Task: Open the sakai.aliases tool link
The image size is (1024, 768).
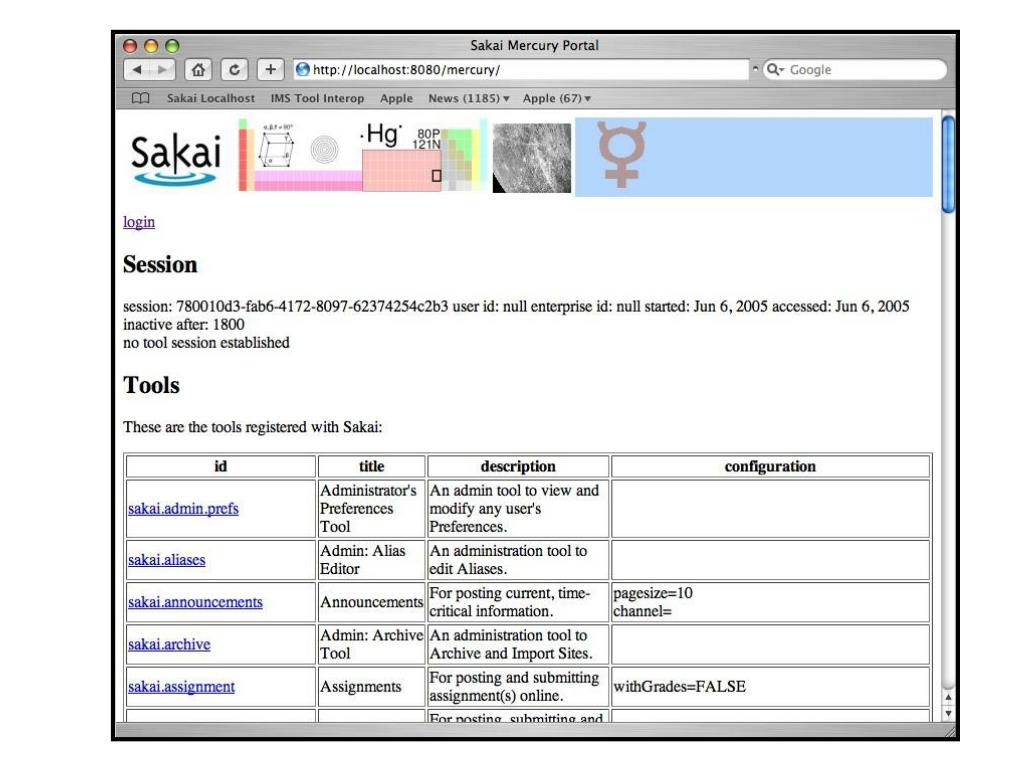Action: (x=167, y=560)
